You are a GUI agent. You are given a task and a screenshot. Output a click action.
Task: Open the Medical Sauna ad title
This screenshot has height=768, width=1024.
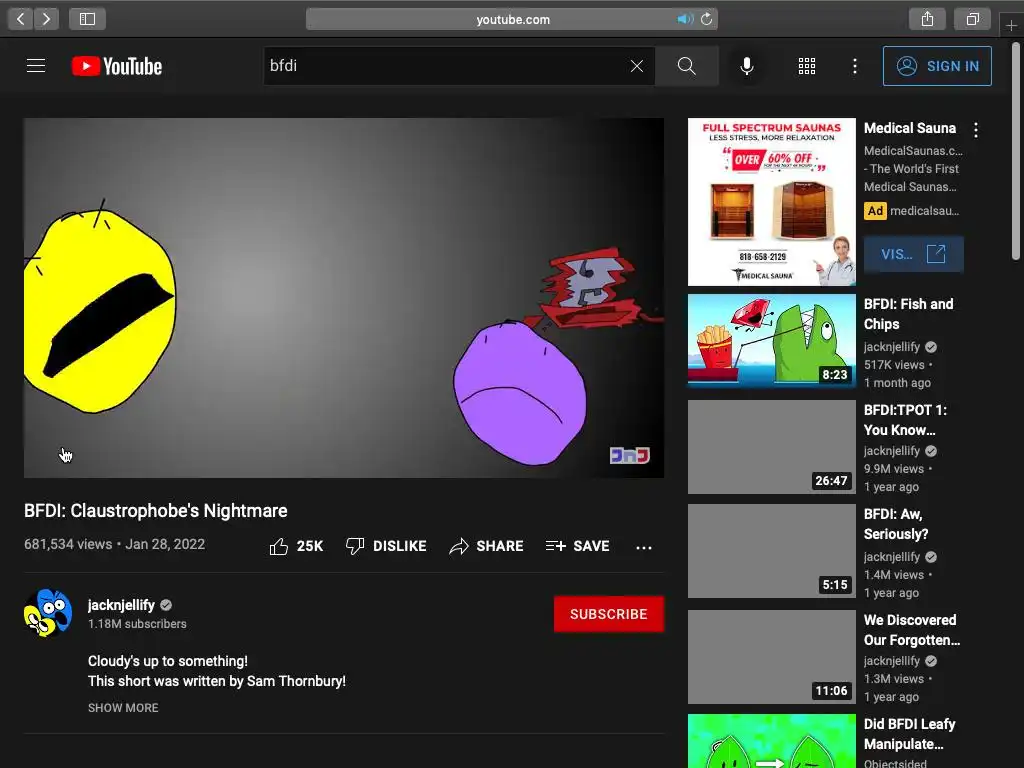coord(910,128)
